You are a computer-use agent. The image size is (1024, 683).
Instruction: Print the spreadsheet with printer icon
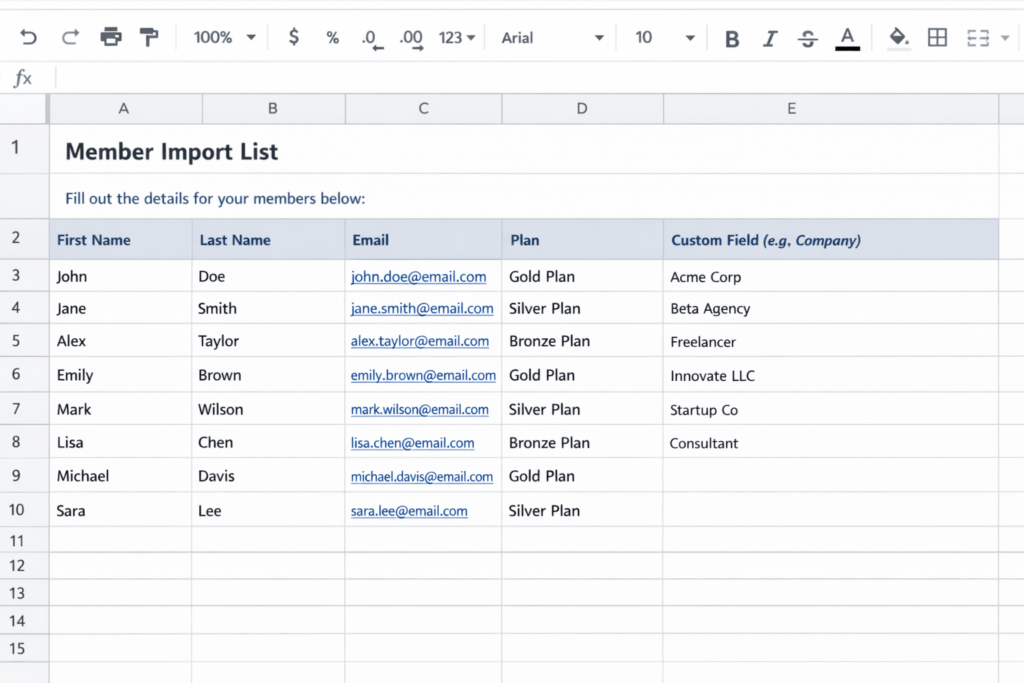click(x=110, y=37)
